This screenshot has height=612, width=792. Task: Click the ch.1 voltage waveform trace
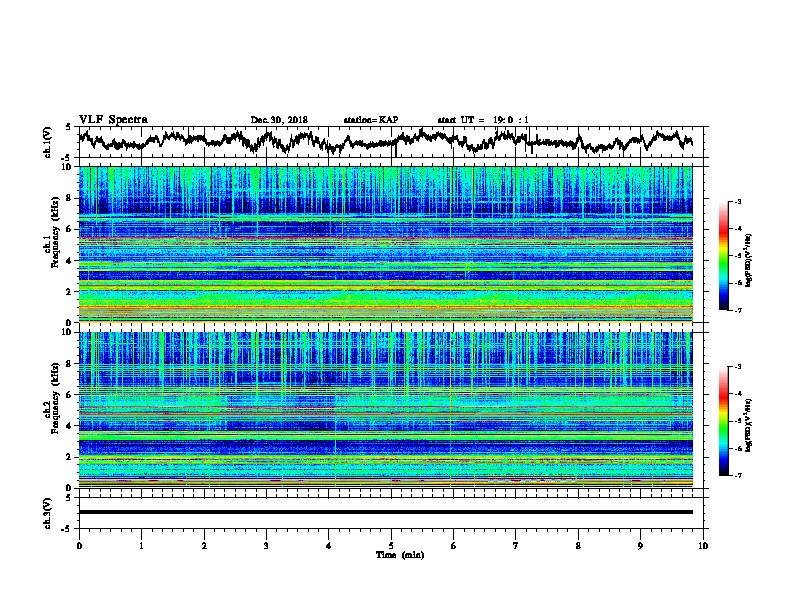[x=385, y=141]
